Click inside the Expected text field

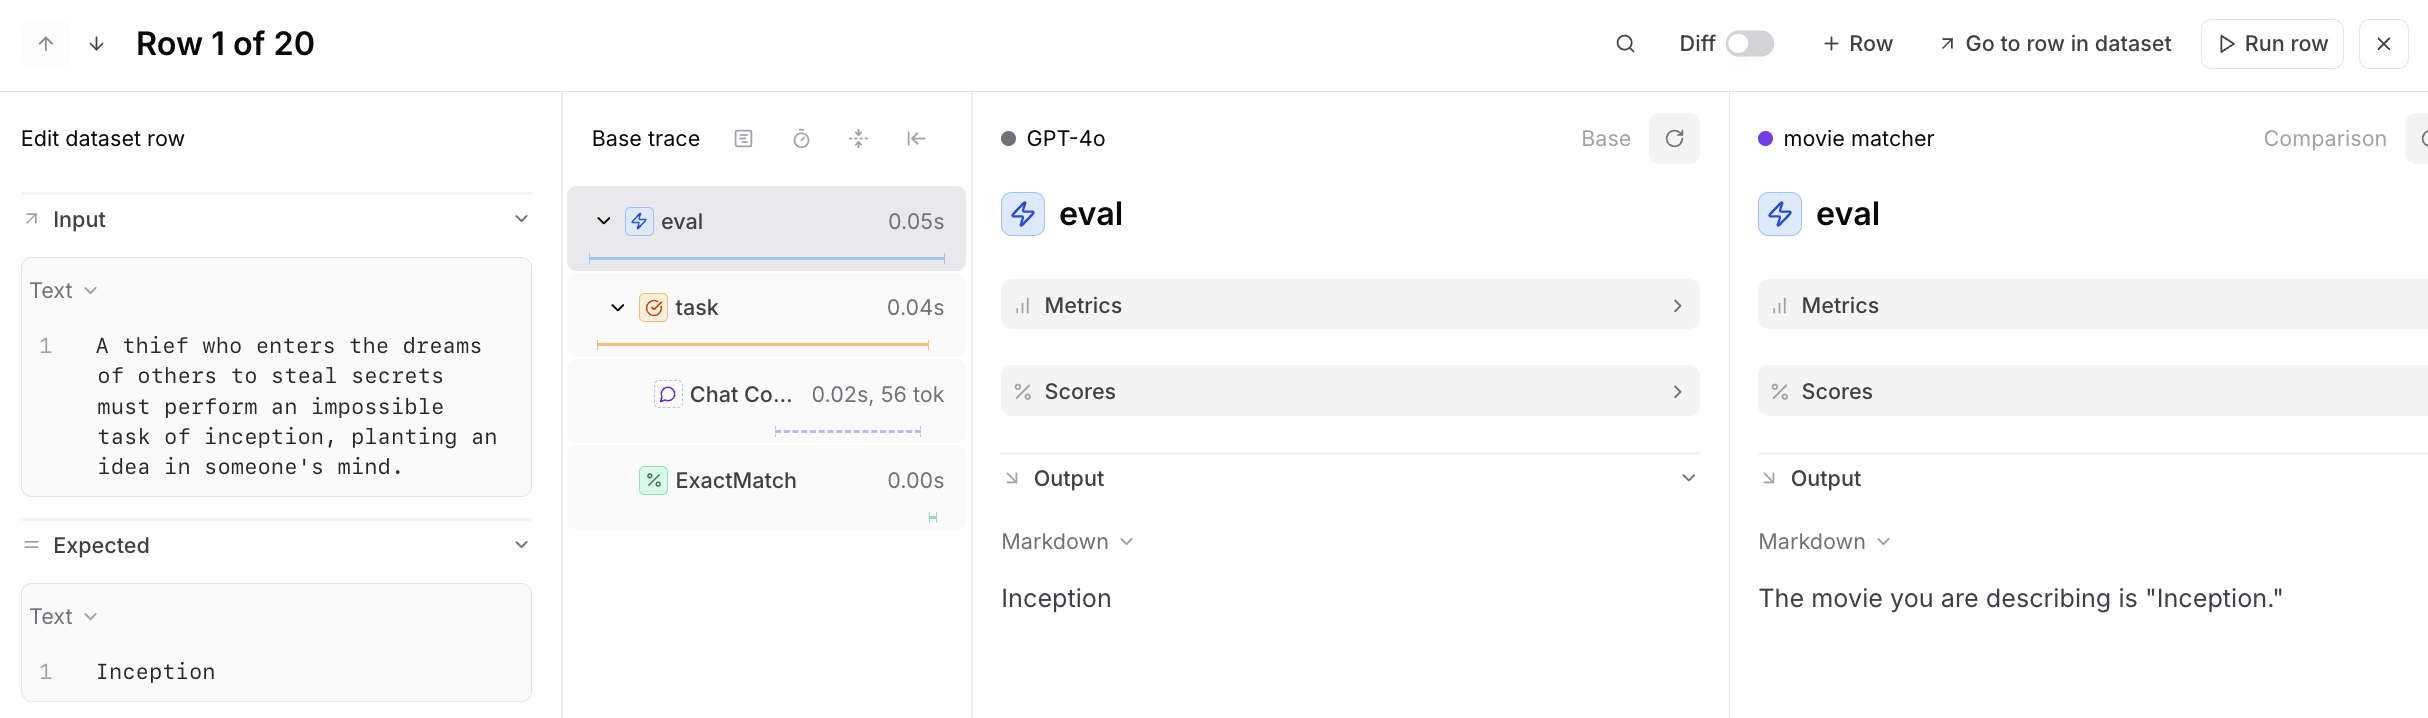(276, 671)
